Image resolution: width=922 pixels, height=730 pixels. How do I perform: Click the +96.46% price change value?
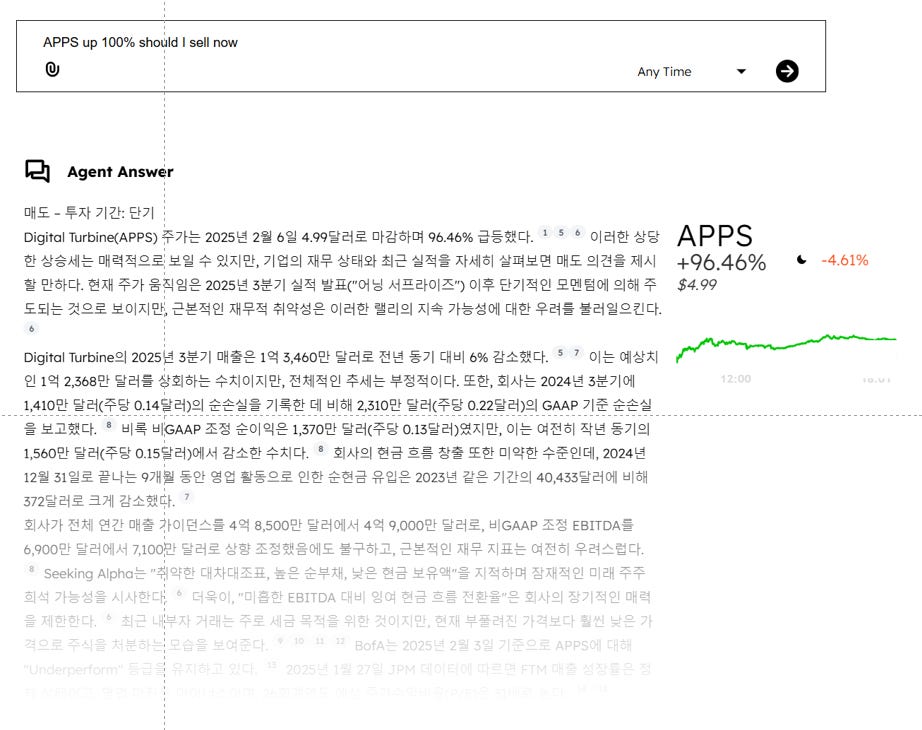(x=721, y=262)
